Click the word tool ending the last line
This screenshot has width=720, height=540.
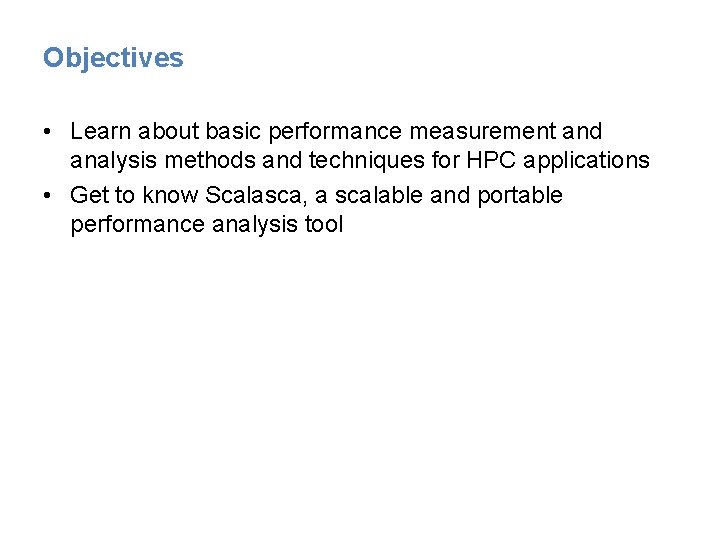(x=324, y=225)
